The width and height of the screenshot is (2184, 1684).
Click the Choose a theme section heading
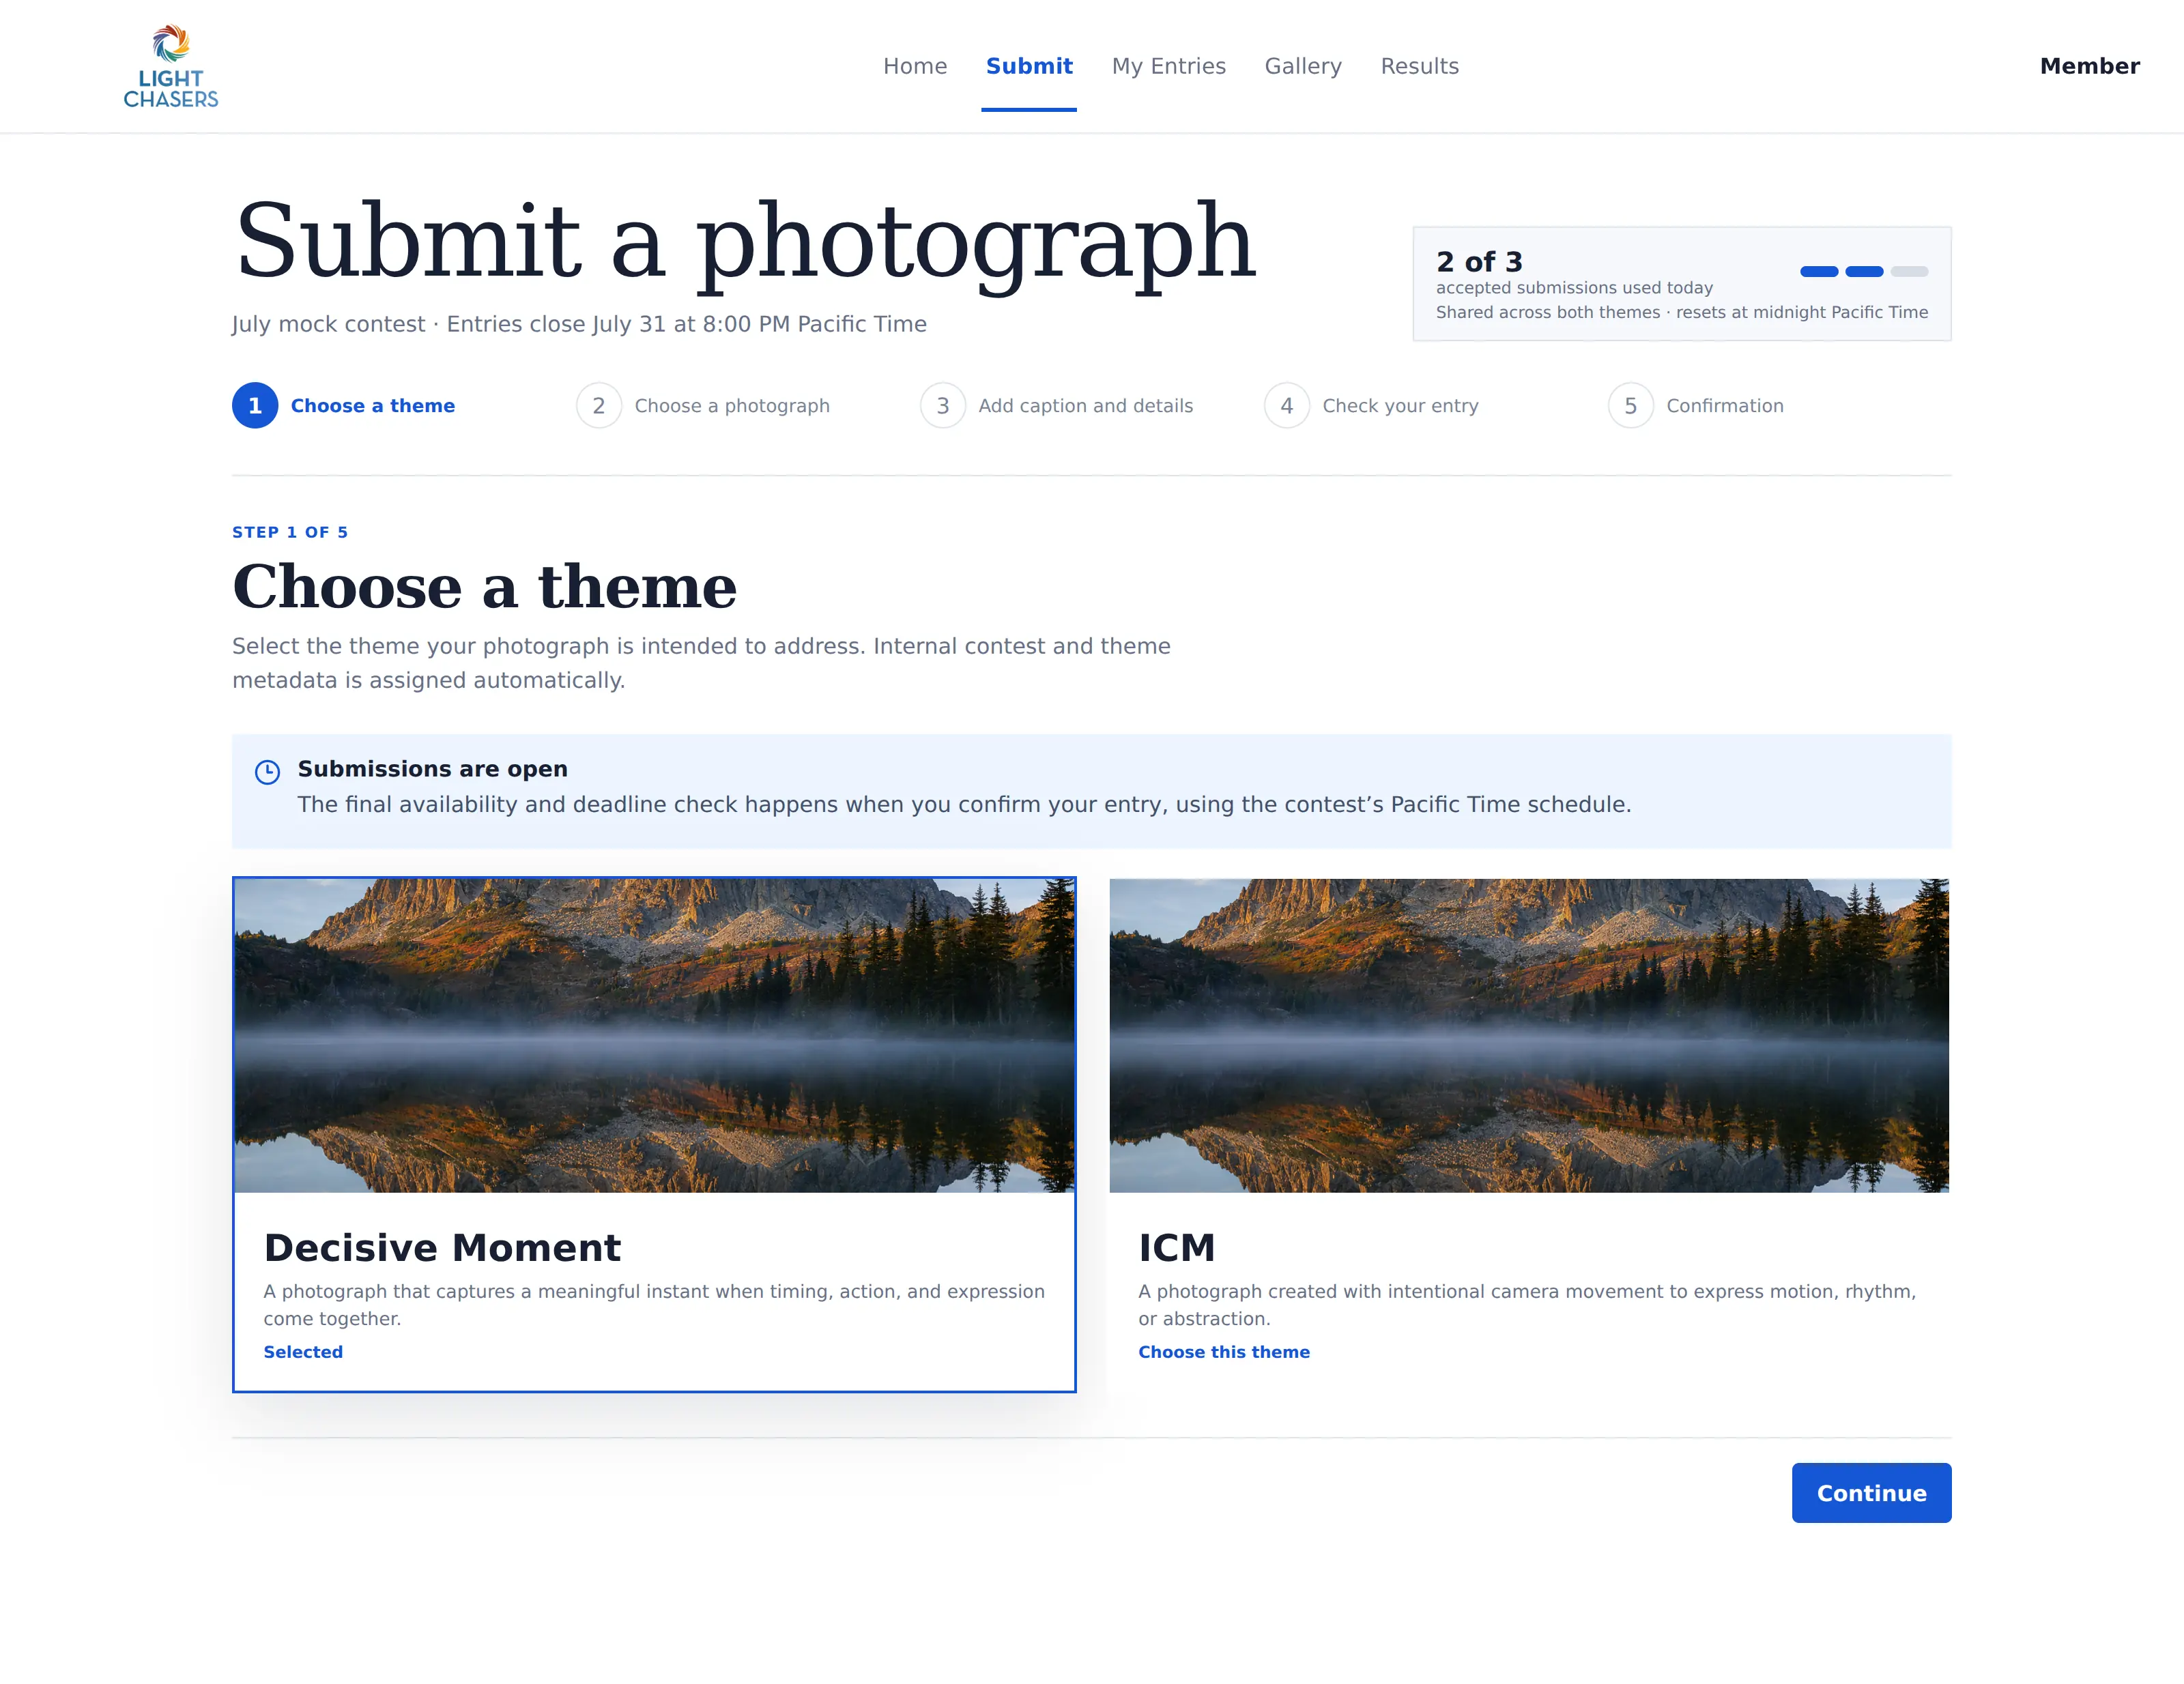click(484, 587)
